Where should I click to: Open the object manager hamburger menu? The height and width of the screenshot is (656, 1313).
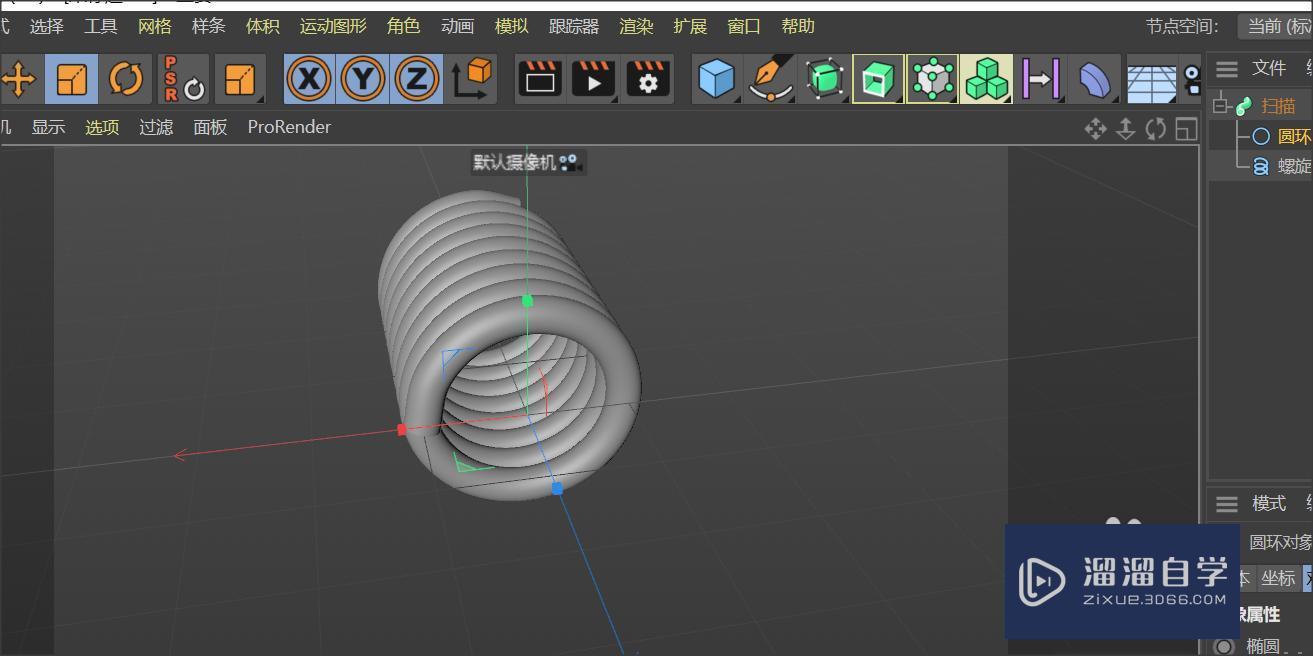(x=1225, y=68)
